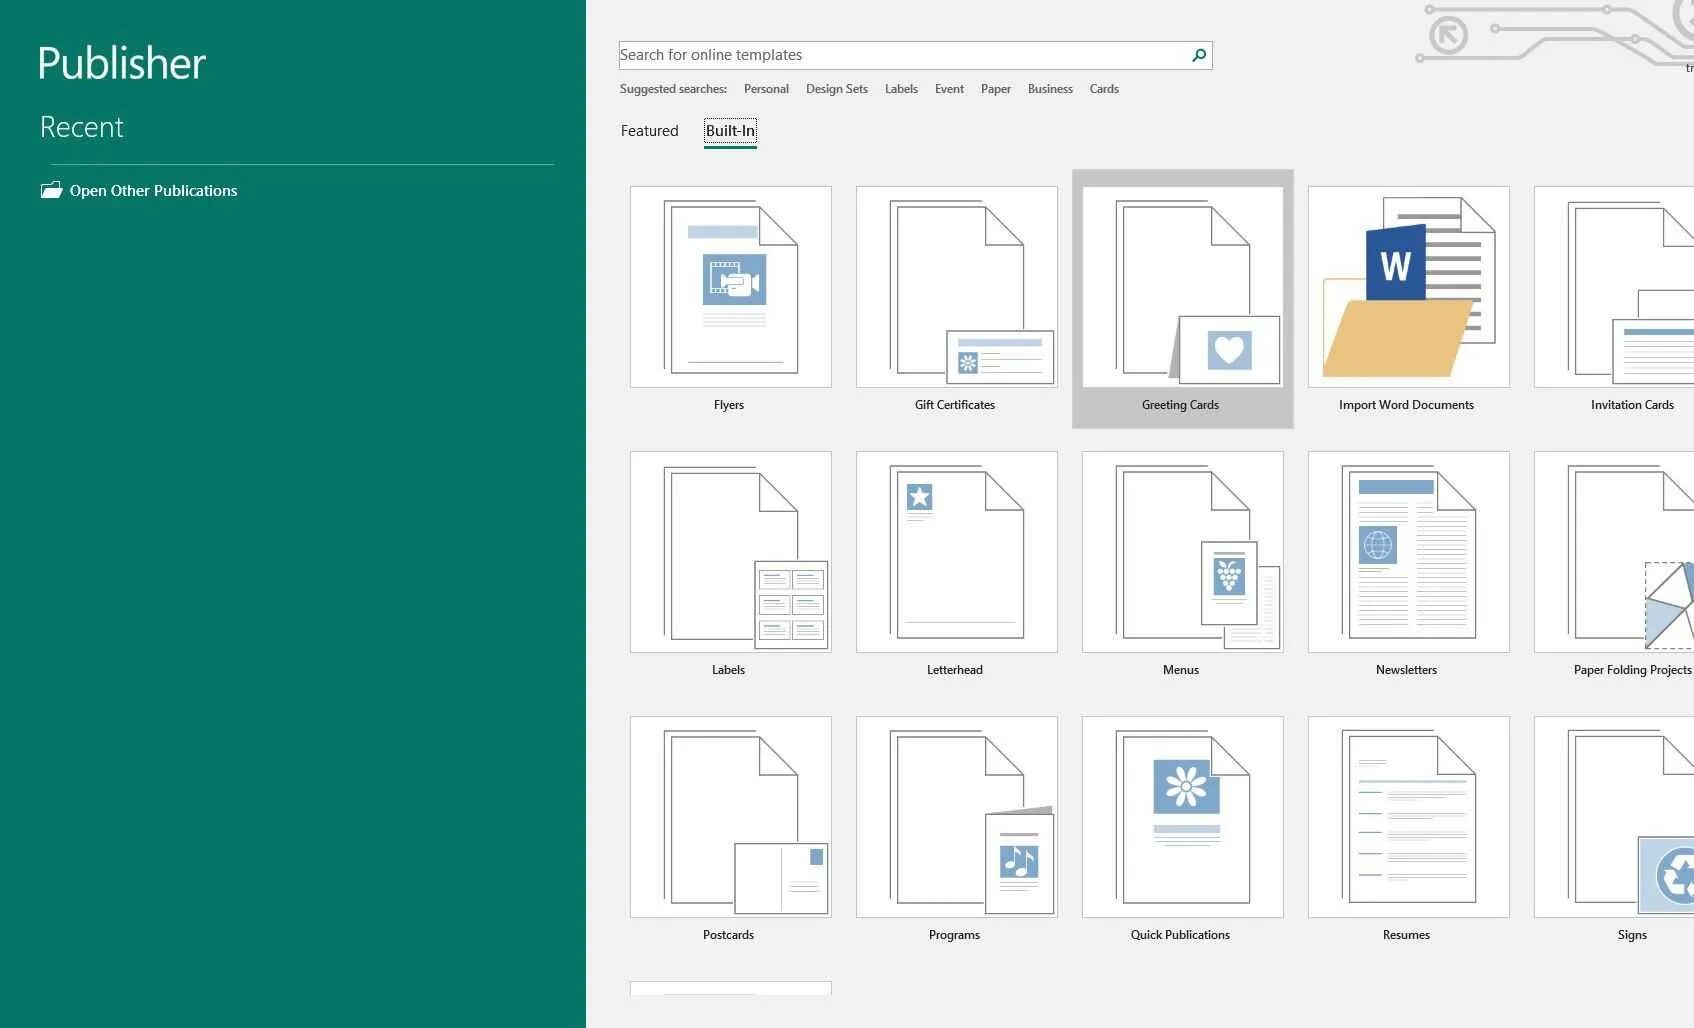Open the Quick Publications template category
Screen dimensions: 1694x1028
[x=1182, y=817]
